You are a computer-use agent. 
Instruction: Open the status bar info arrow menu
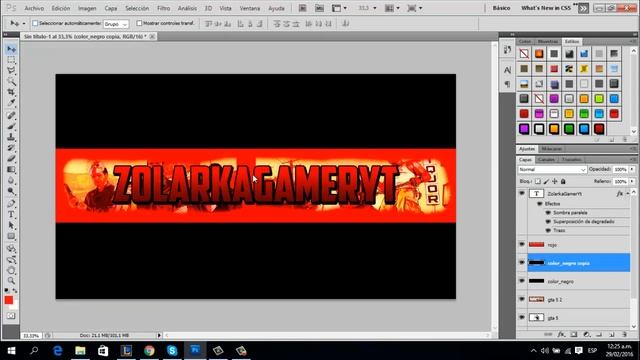pyautogui.click(x=159, y=336)
